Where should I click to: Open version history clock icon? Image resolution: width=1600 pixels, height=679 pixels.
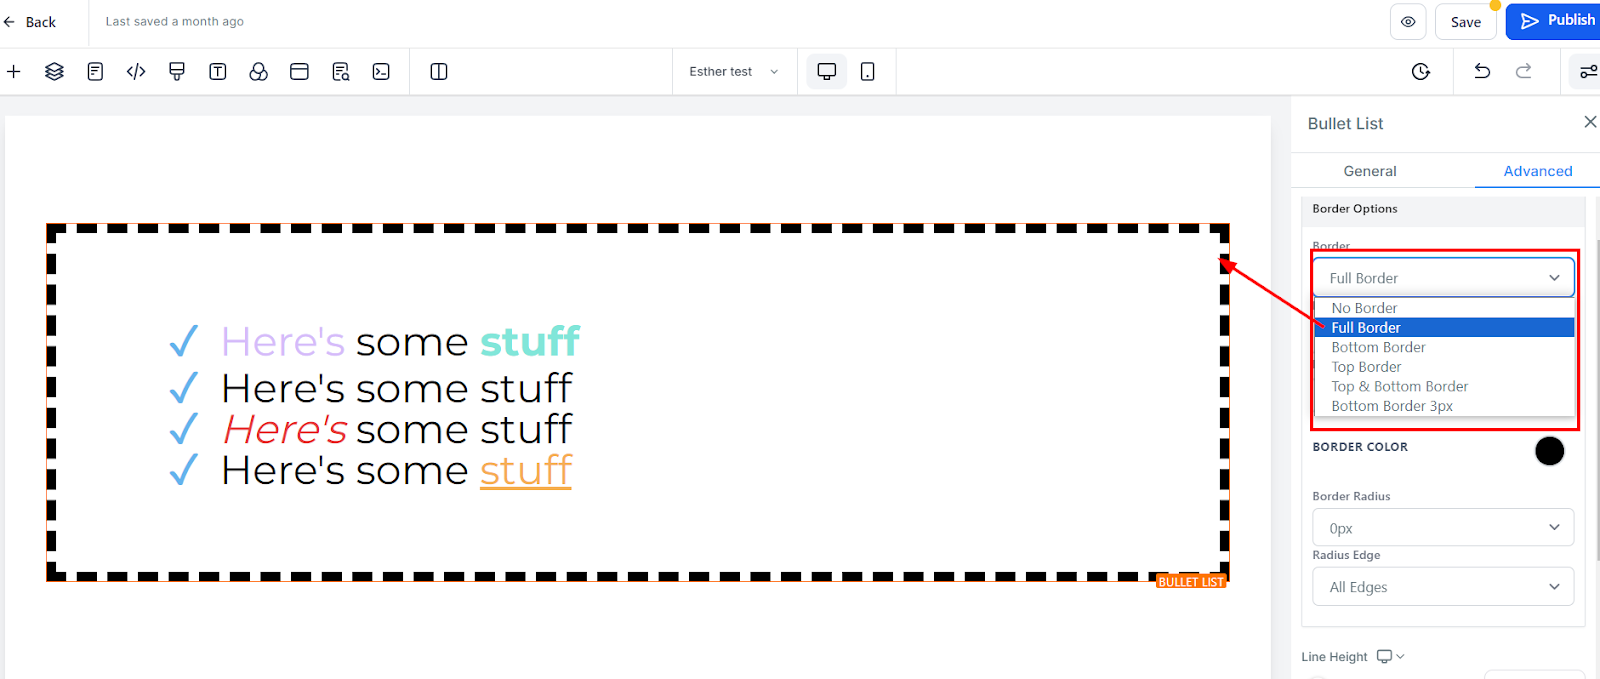coord(1421,71)
